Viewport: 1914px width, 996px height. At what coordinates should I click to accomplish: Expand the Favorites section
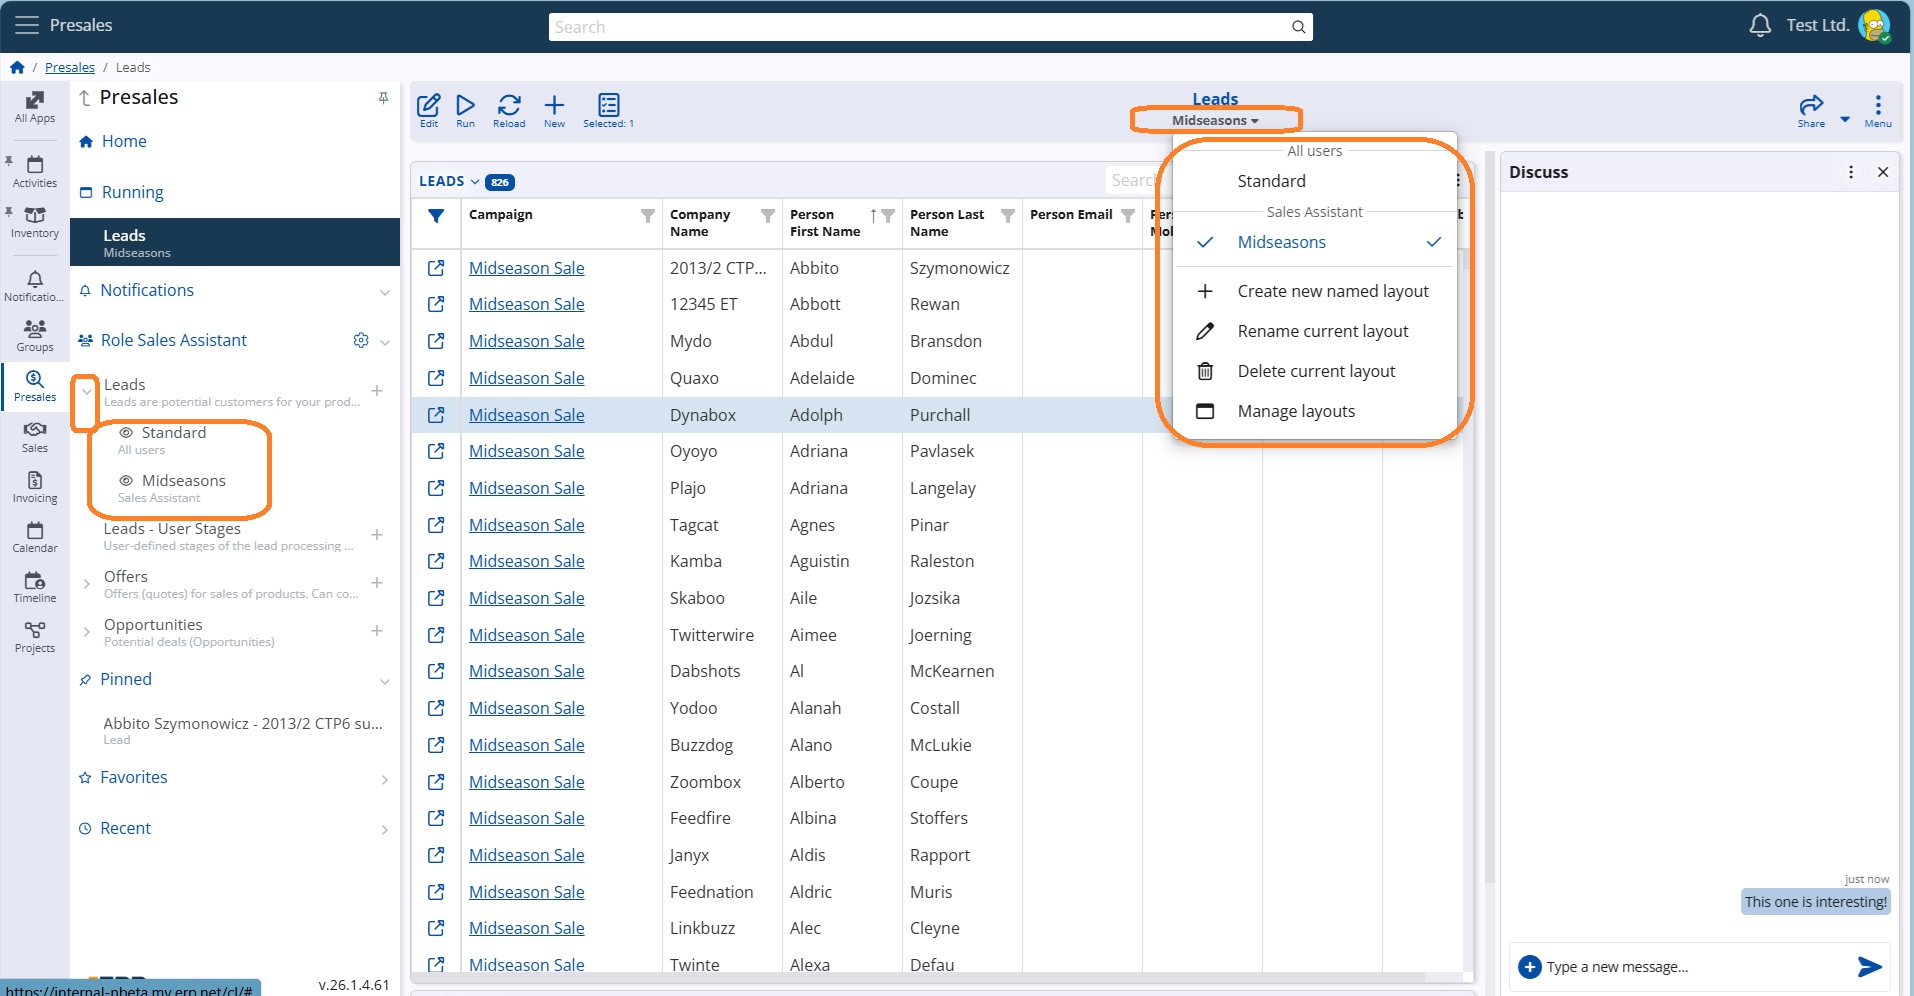pos(385,779)
